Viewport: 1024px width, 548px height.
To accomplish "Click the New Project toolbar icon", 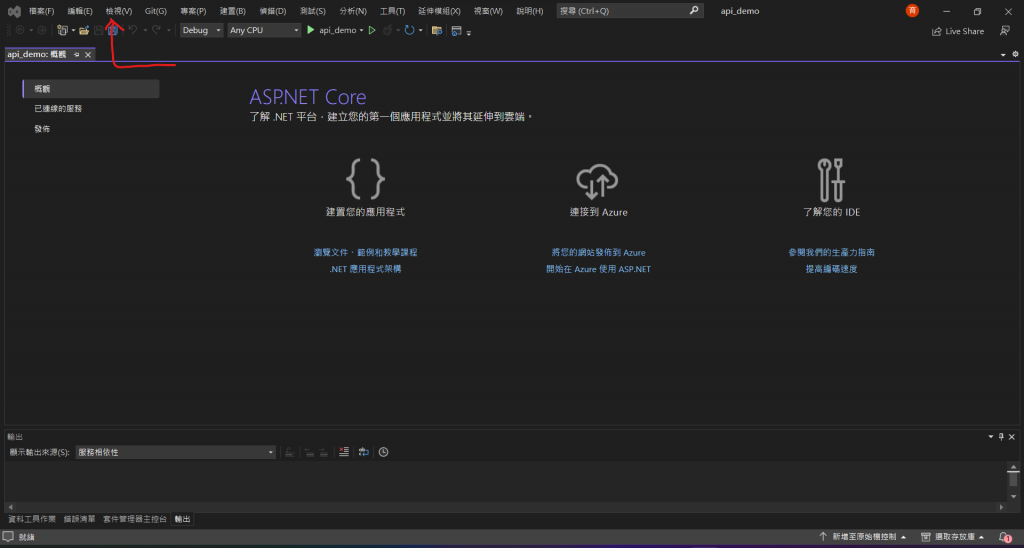I will (62, 30).
